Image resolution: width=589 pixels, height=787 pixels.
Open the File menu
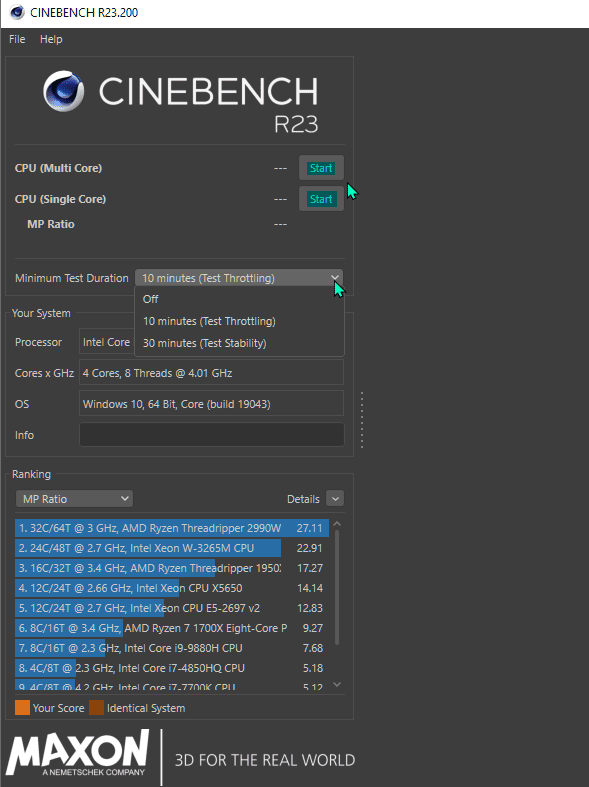coord(17,39)
